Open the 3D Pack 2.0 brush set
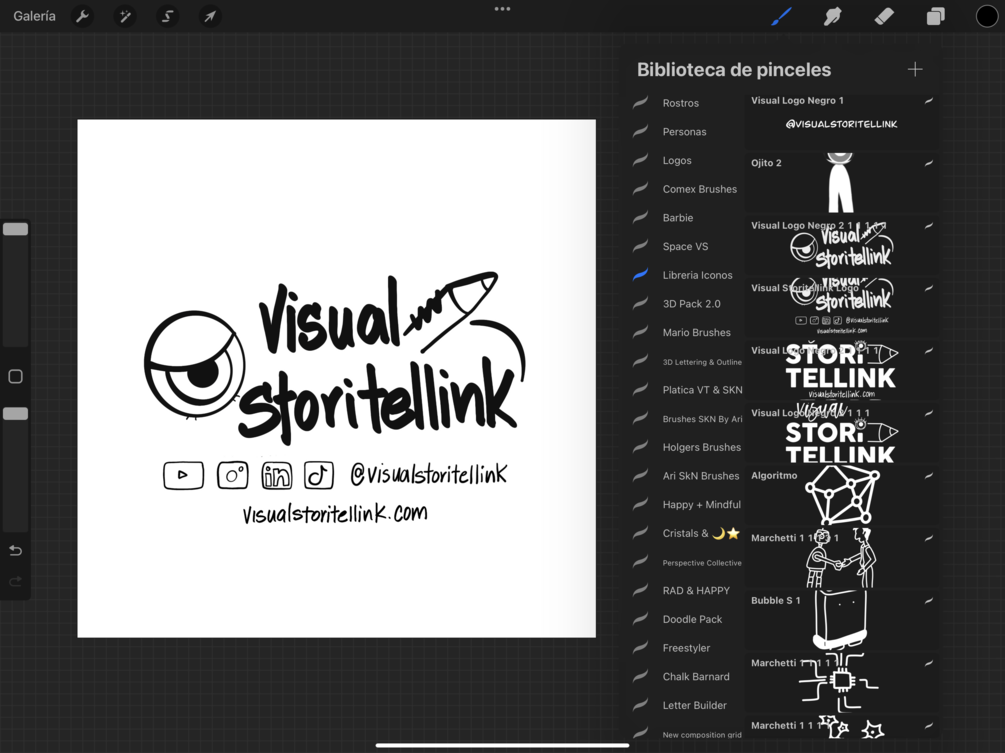This screenshot has height=753, width=1005. [x=686, y=304]
